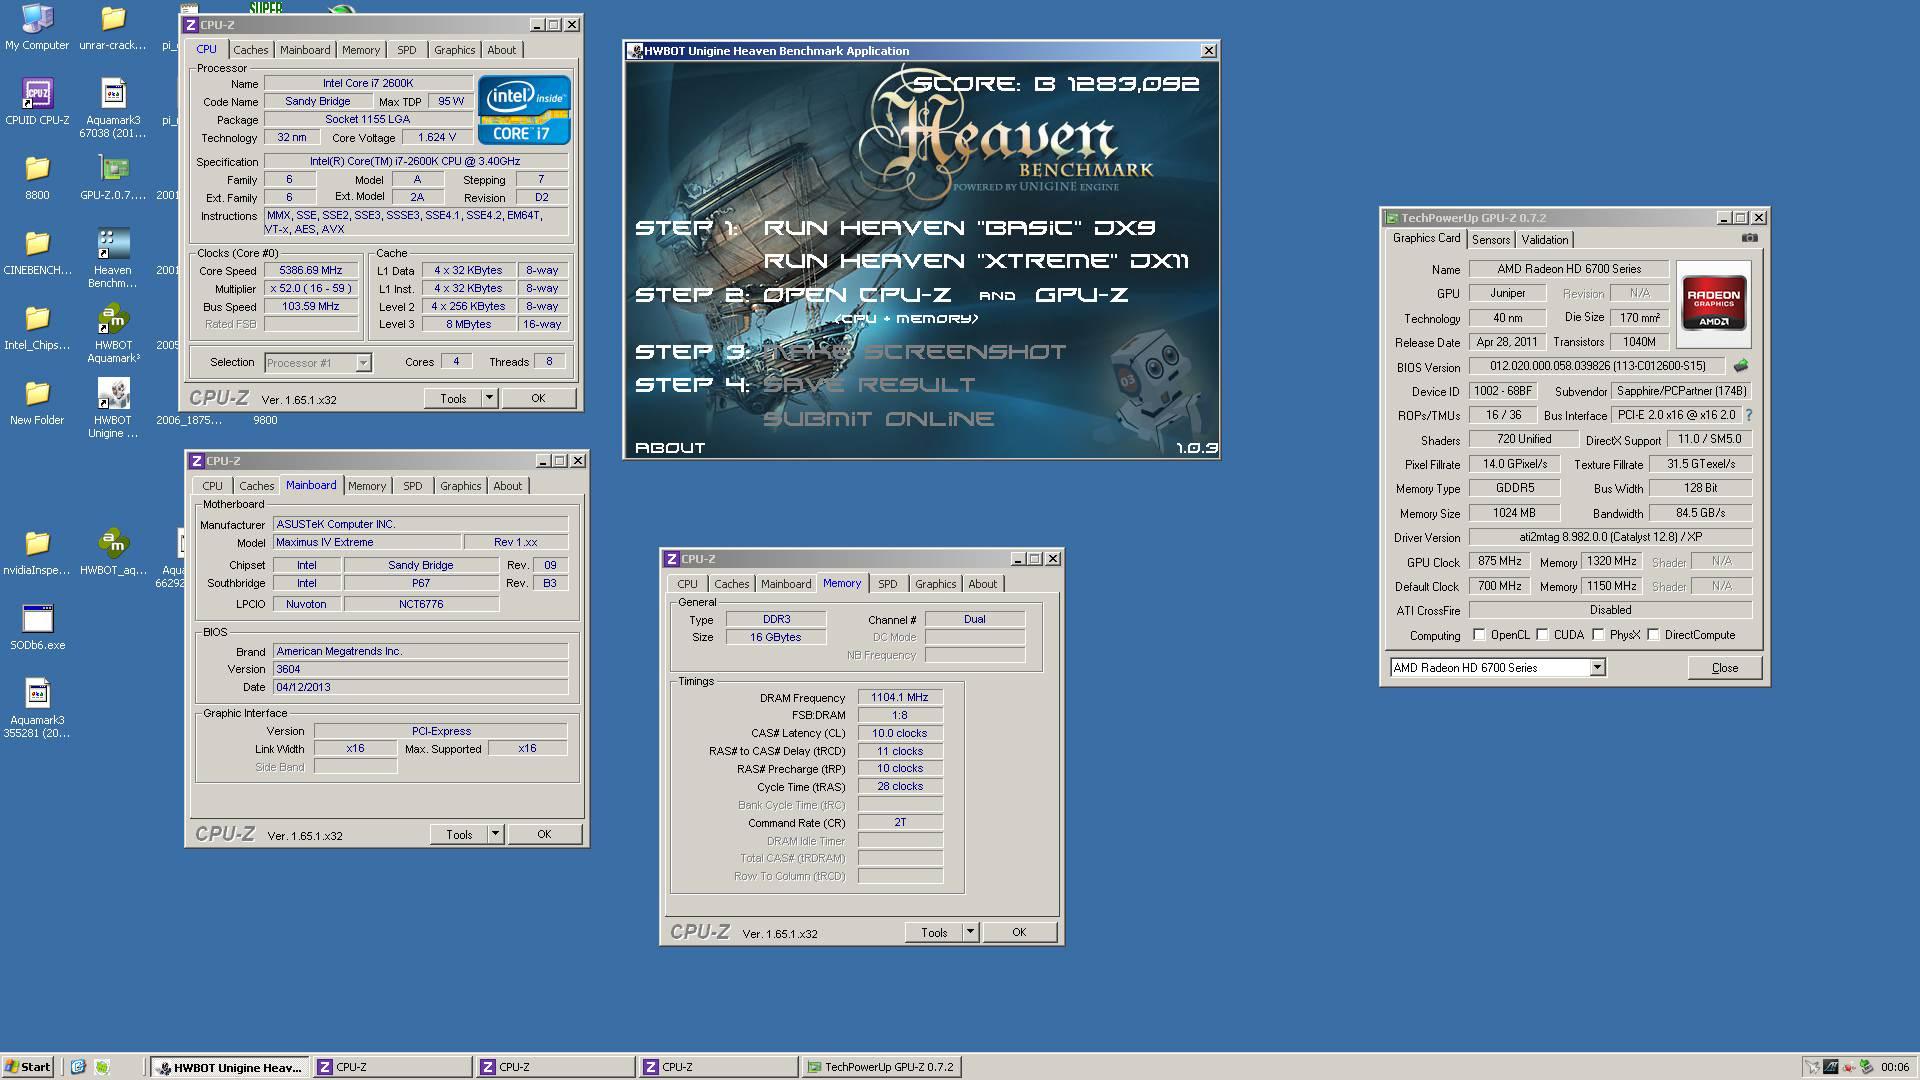
Task: Launch HWBOT Aquamark3 desktop shortcut
Action: [113, 333]
